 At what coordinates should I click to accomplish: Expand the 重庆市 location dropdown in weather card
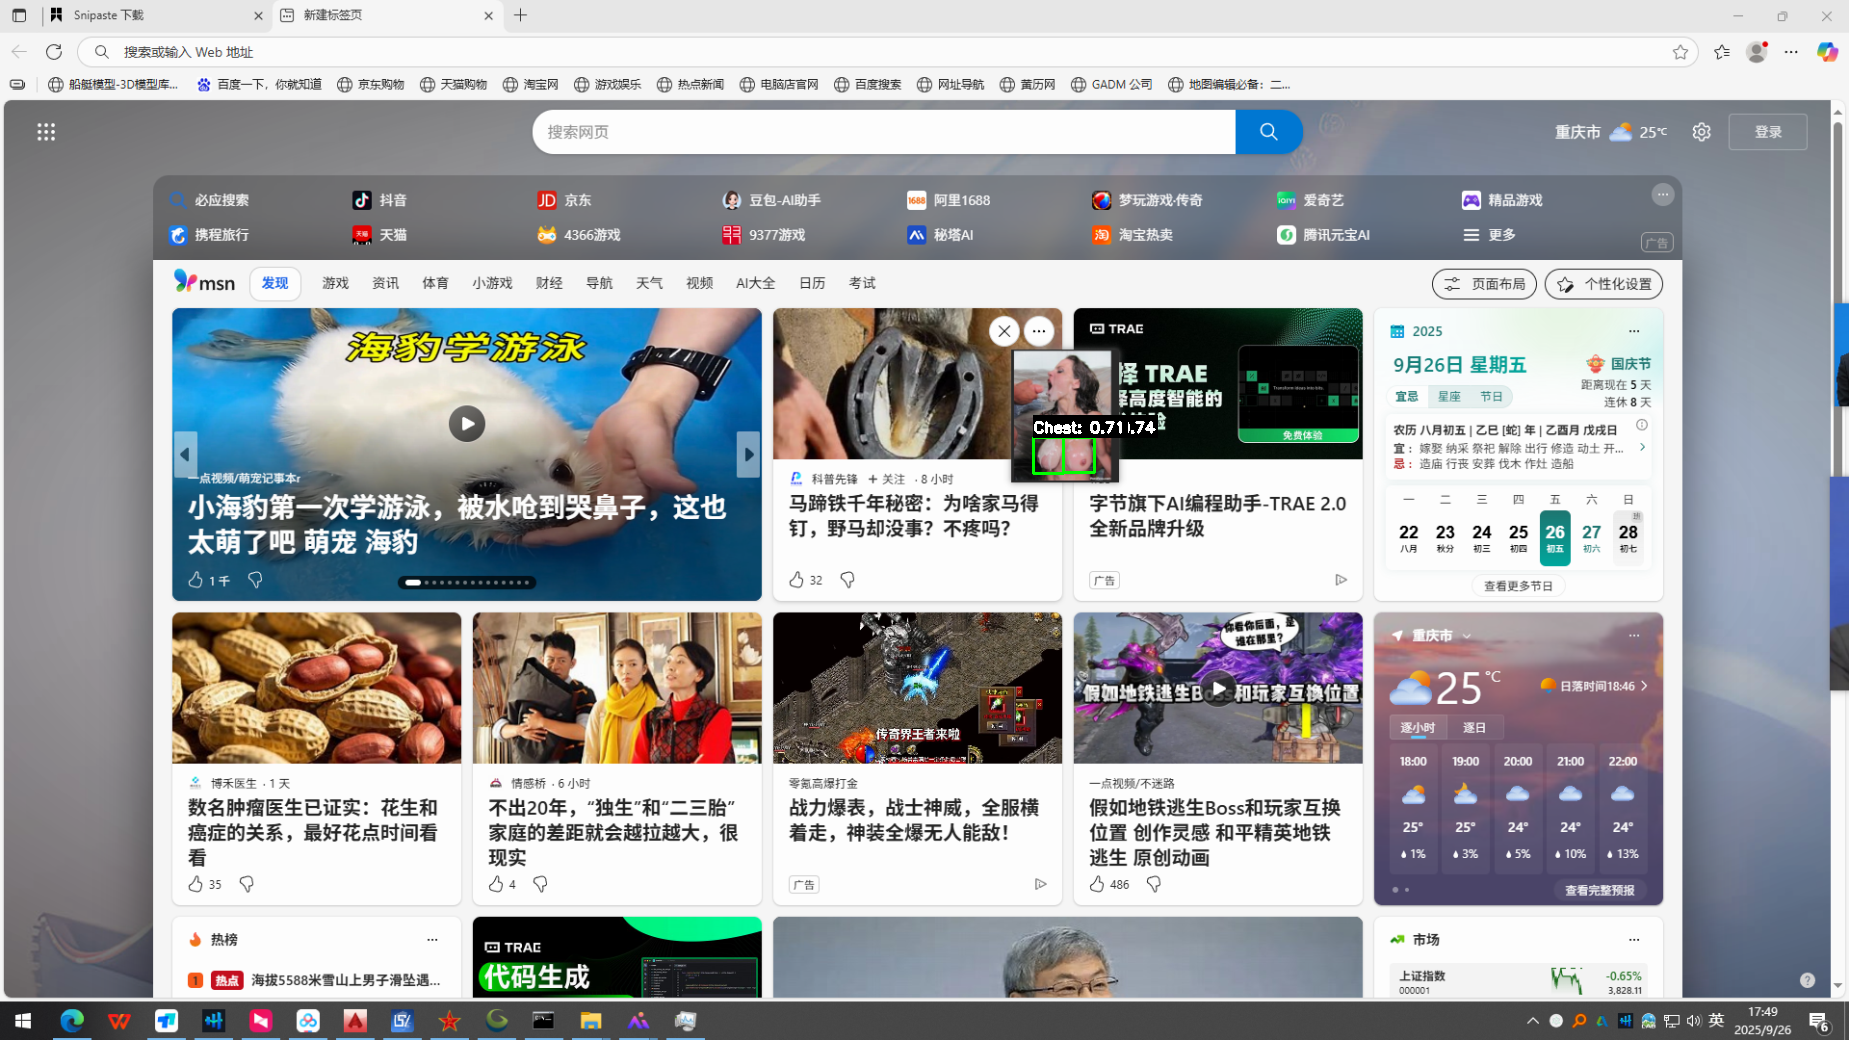point(1467,636)
